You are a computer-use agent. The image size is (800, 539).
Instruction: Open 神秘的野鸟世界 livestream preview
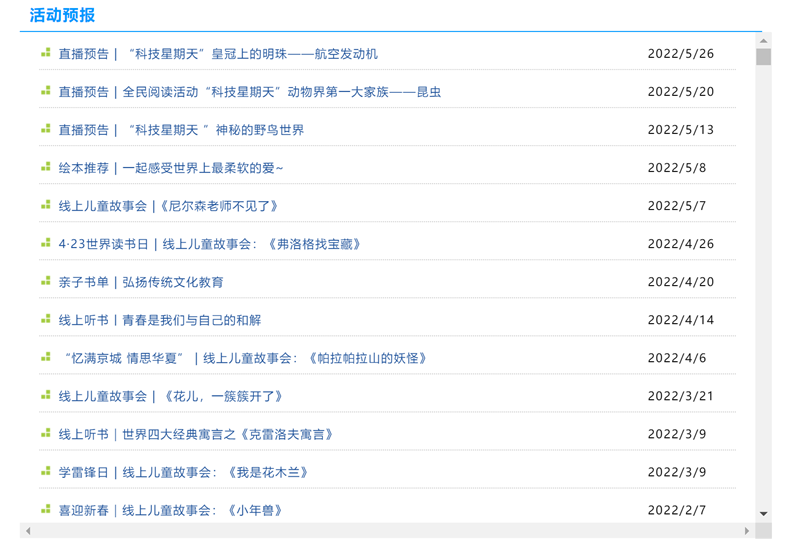point(181,130)
